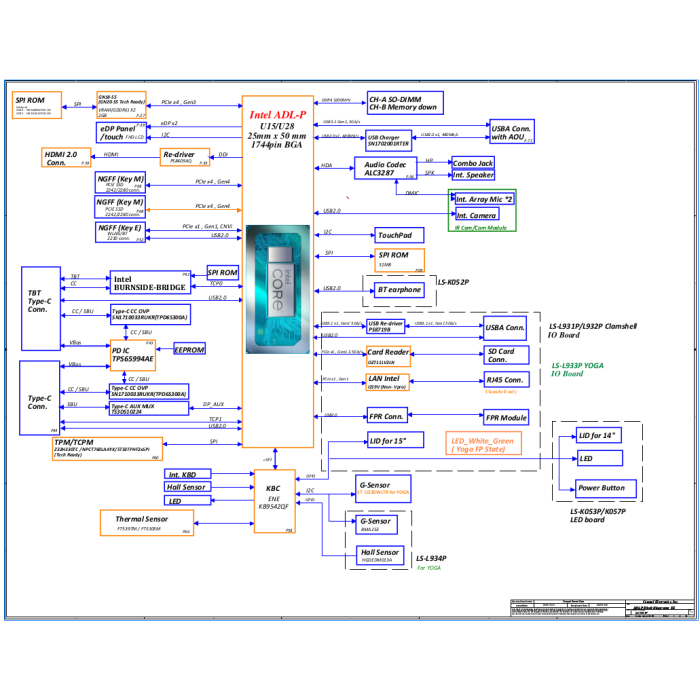Select the HDMI 2.0 Conn. block
The width and height of the screenshot is (700, 700).
[x=66, y=157]
